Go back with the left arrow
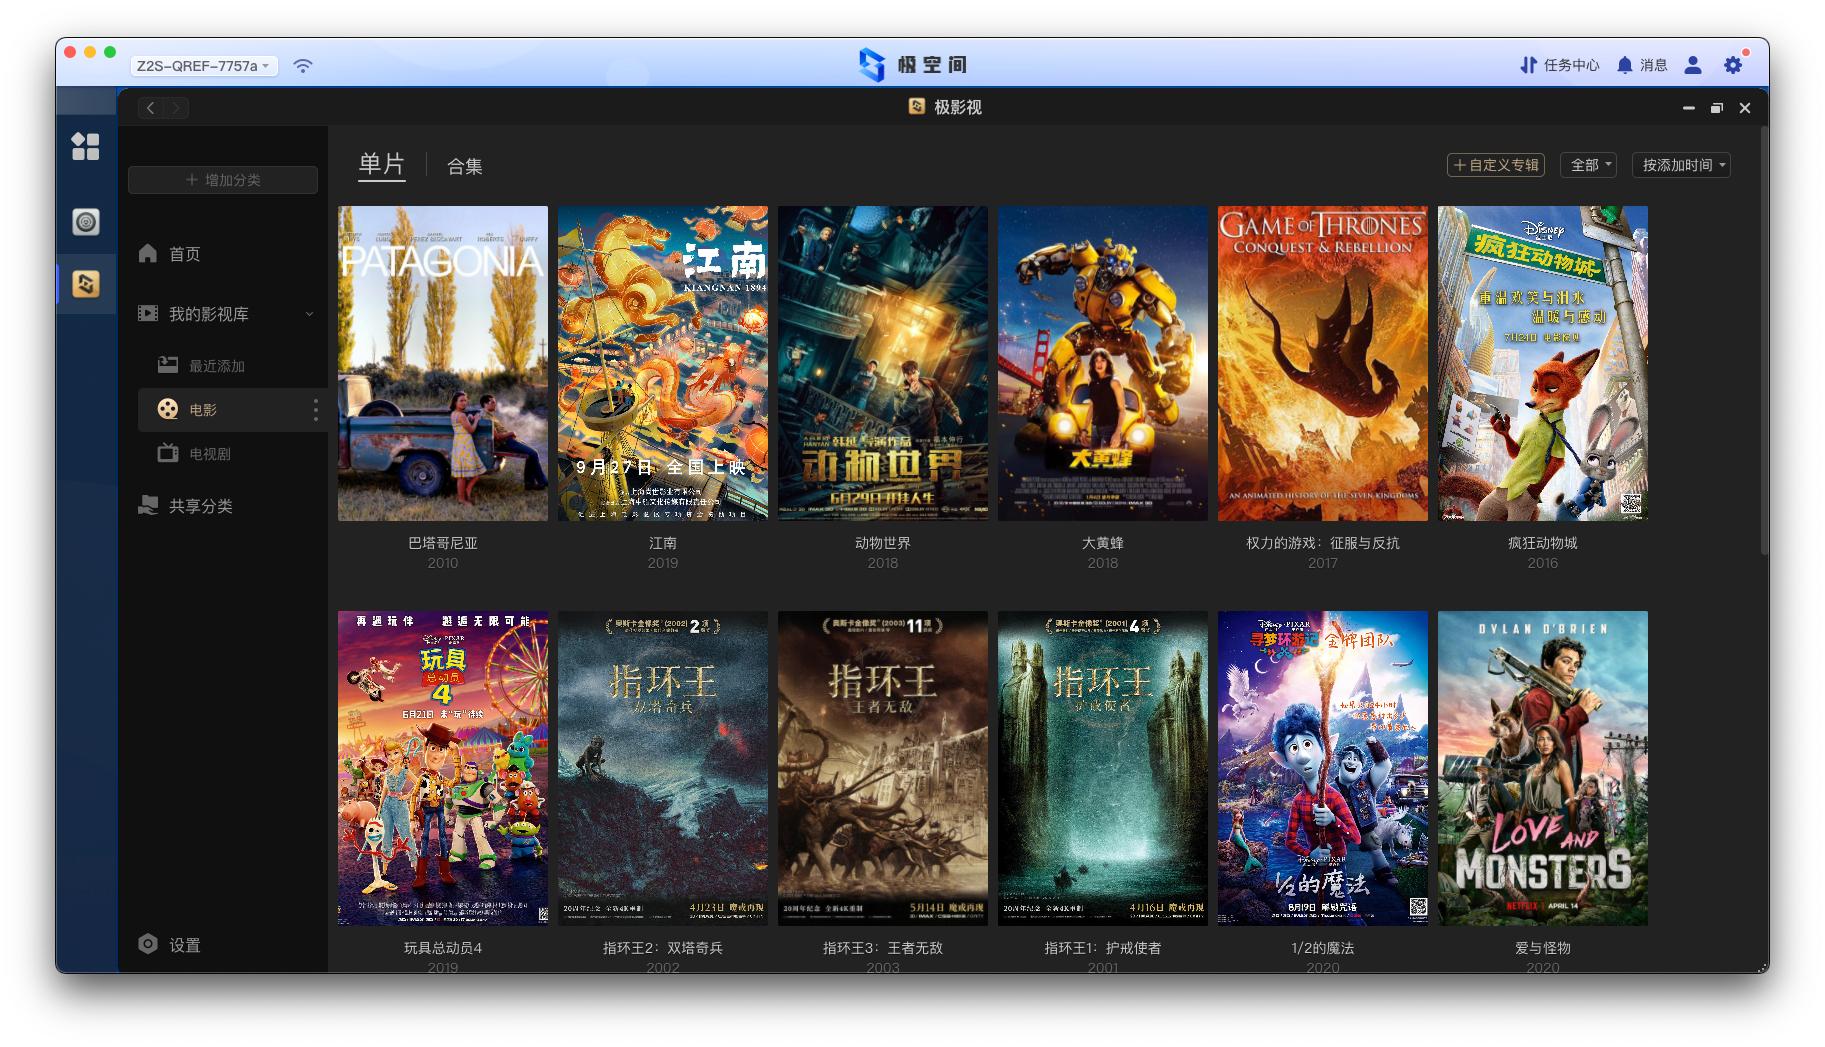 click(151, 108)
